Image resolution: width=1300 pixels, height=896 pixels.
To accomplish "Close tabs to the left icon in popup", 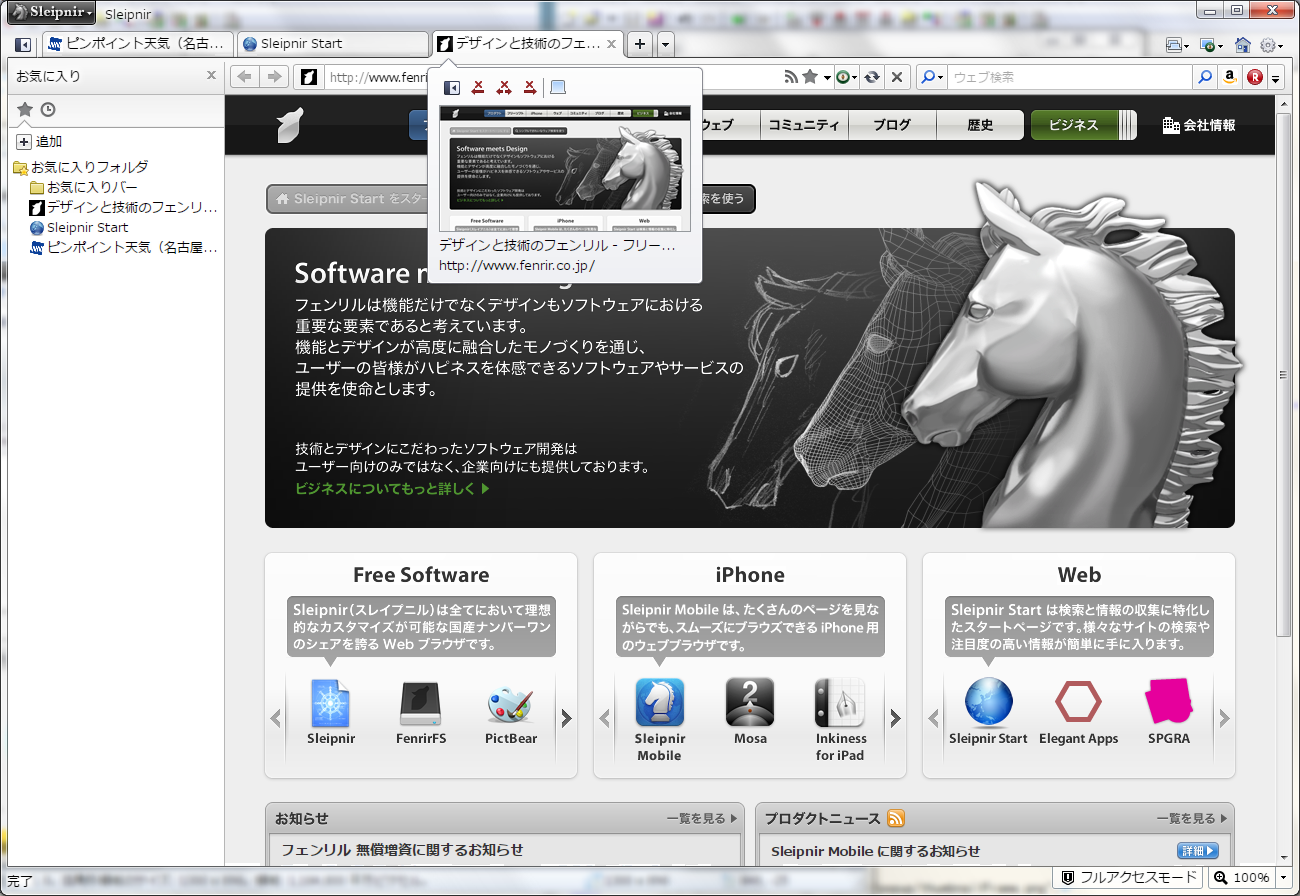I will [x=478, y=88].
